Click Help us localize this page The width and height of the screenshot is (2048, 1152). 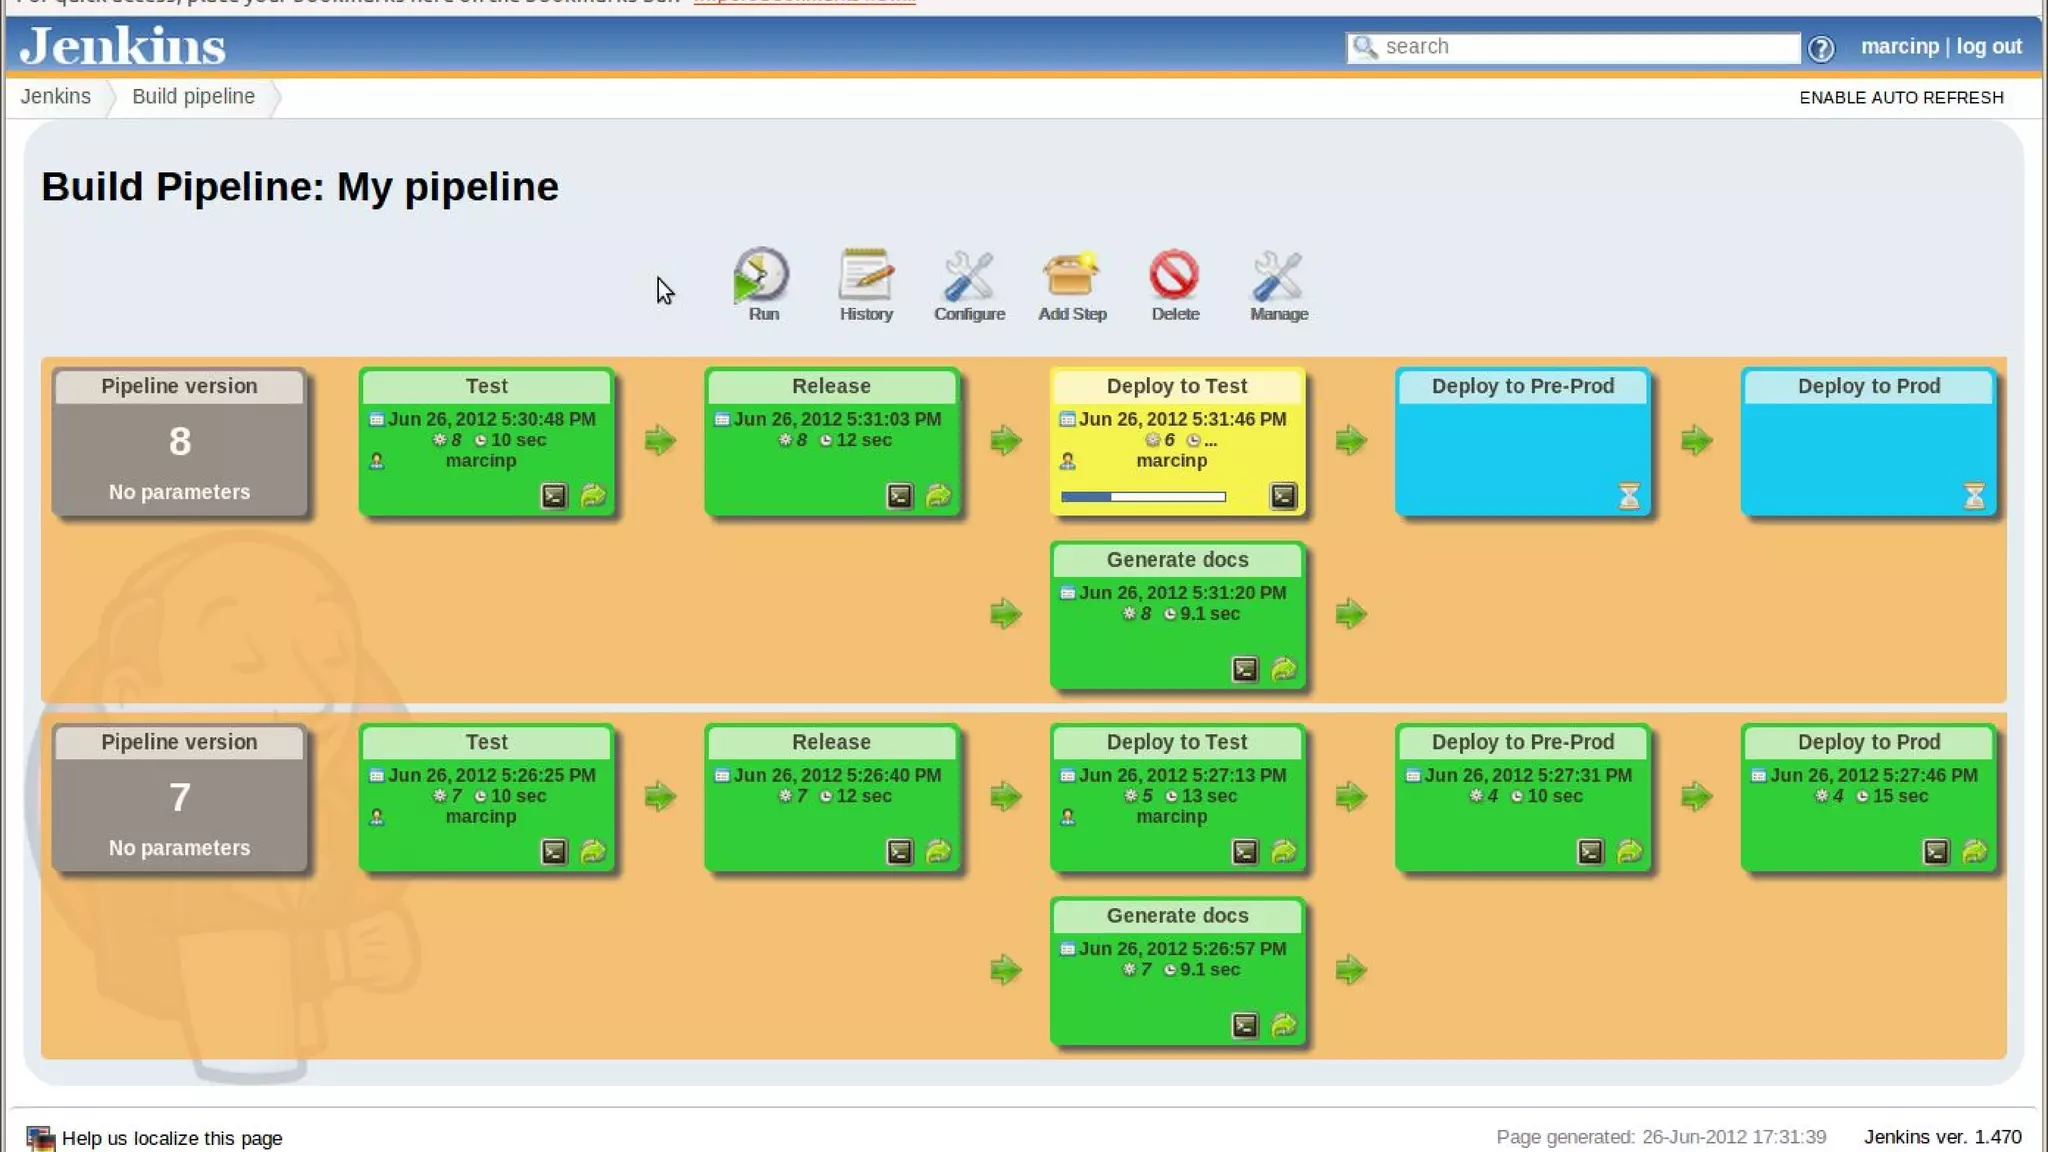click(x=171, y=1138)
